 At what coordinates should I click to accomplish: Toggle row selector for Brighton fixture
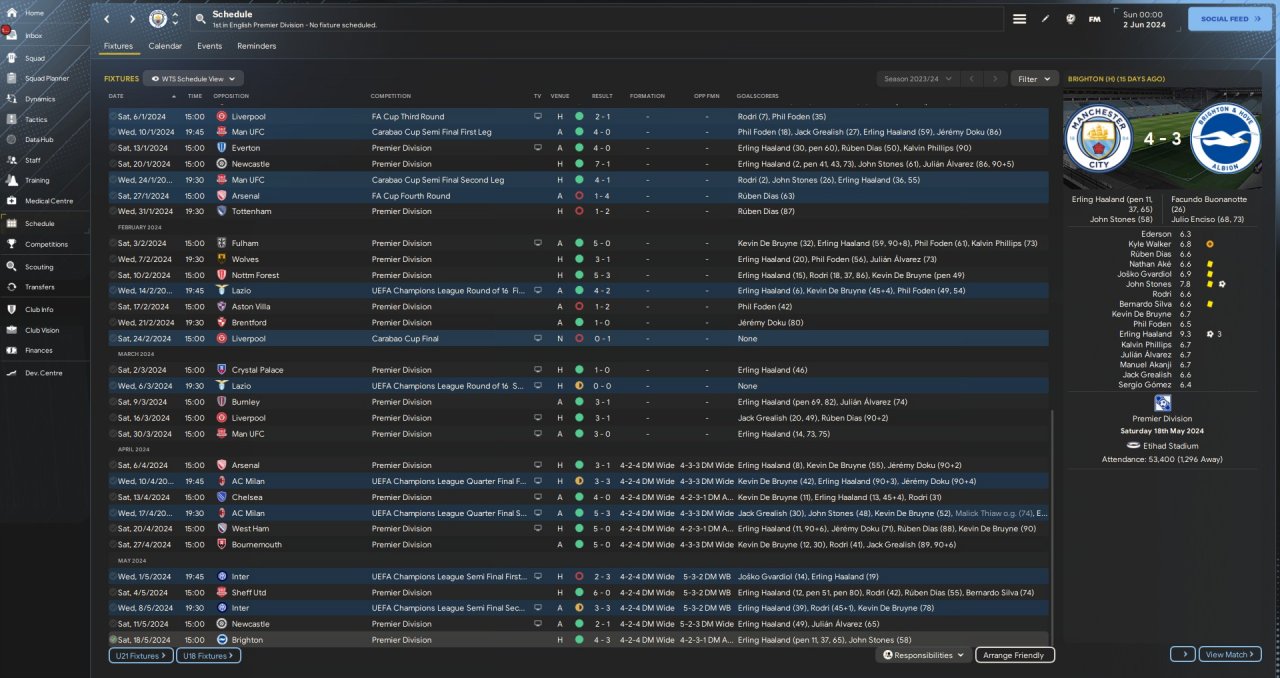coord(113,640)
